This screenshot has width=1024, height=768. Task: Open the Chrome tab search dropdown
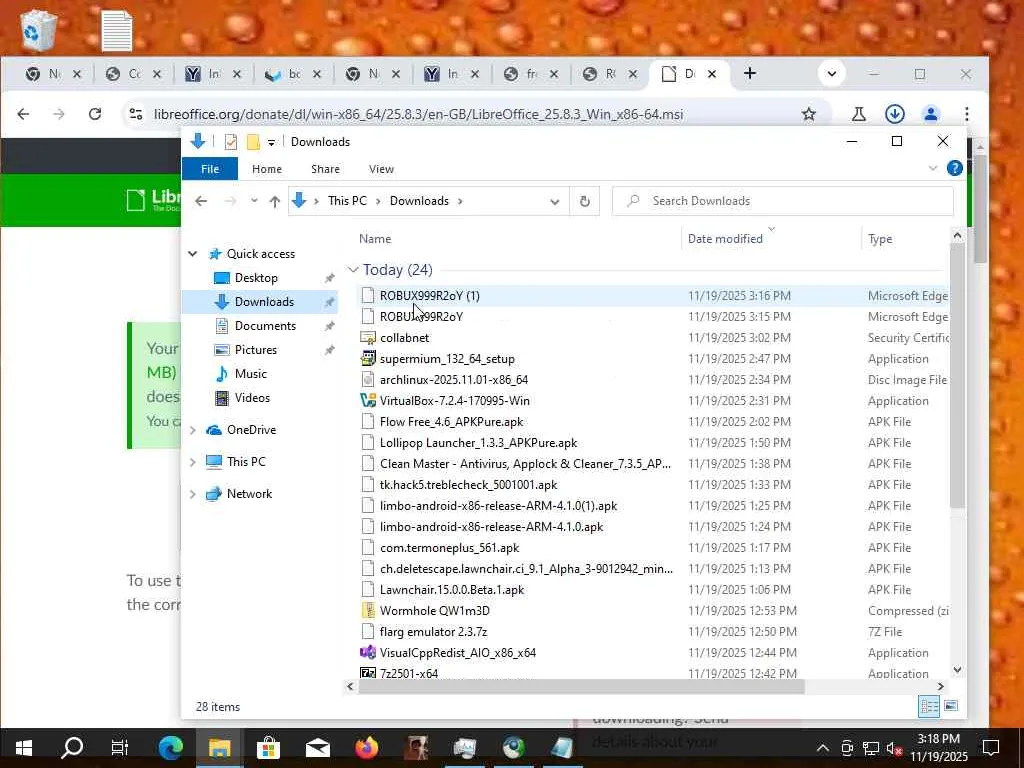pos(831,73)
